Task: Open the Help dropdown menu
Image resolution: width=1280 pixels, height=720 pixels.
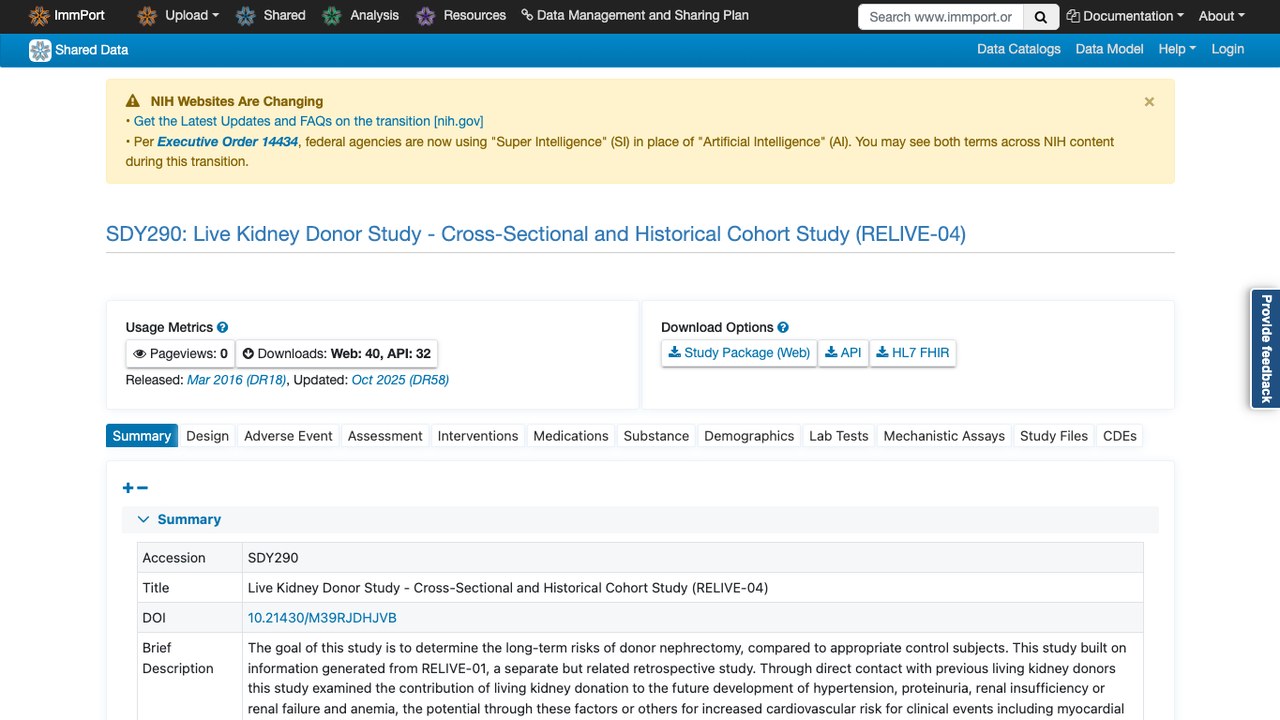Action: [1177, 49]
